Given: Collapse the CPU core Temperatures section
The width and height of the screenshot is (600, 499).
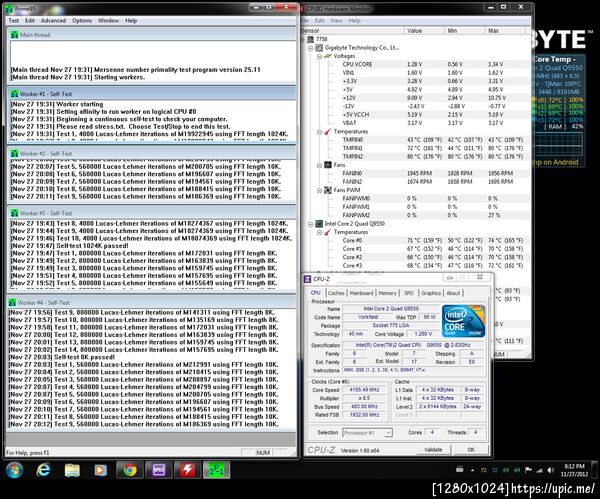Looking at the screenshot, I should (x=319, y=232).
